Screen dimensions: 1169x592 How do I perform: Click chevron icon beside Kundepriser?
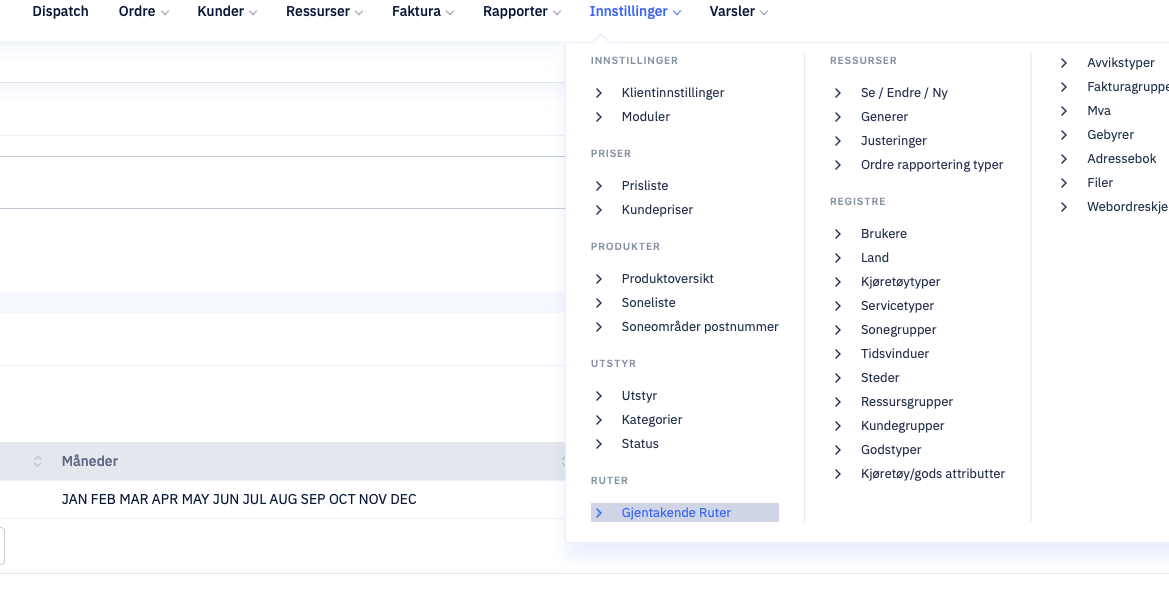[x=599, y=210]
